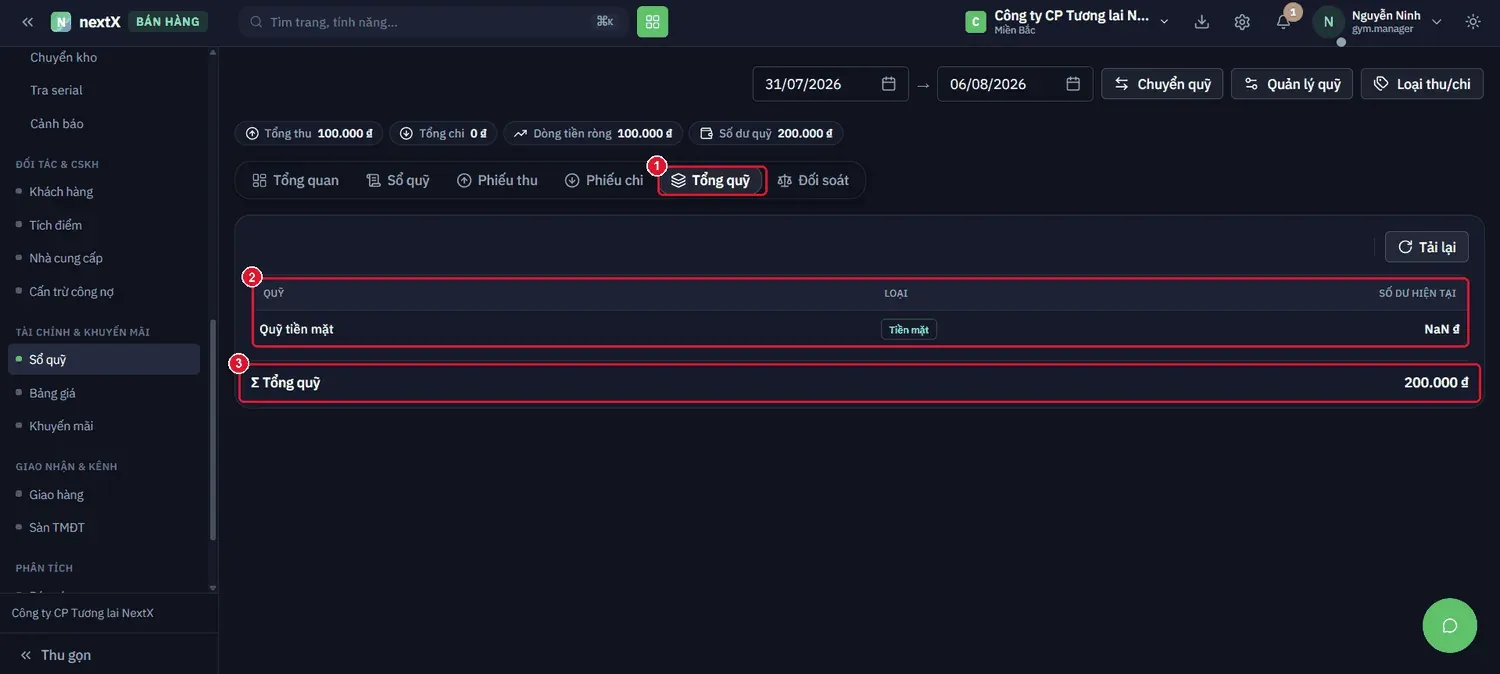The width and height of the screenshot is (1500, 674).
Task: Open Nhà cung cấp in the sidebar
Action: tap(66, 258)
